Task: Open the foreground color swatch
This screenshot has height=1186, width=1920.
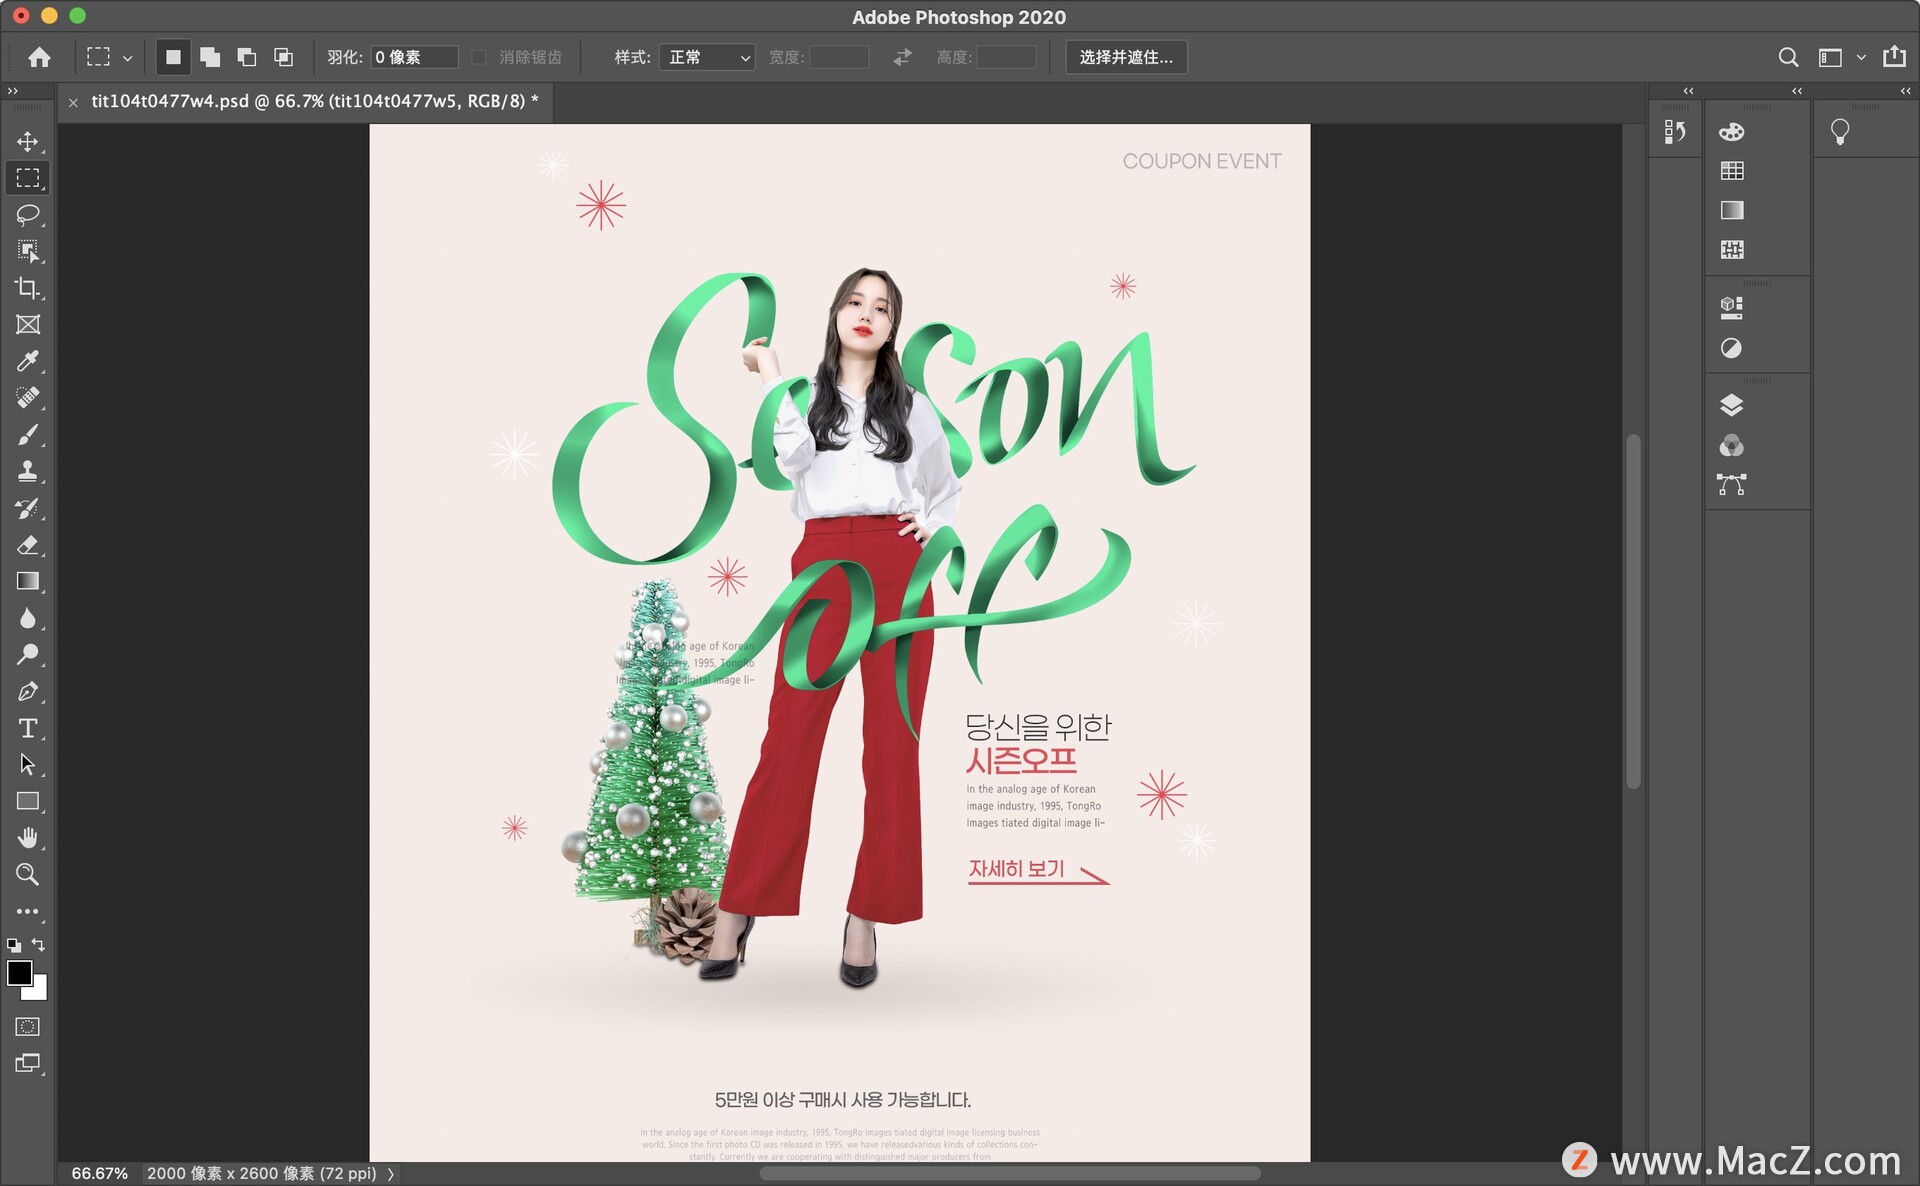Action: click(18, 972)
